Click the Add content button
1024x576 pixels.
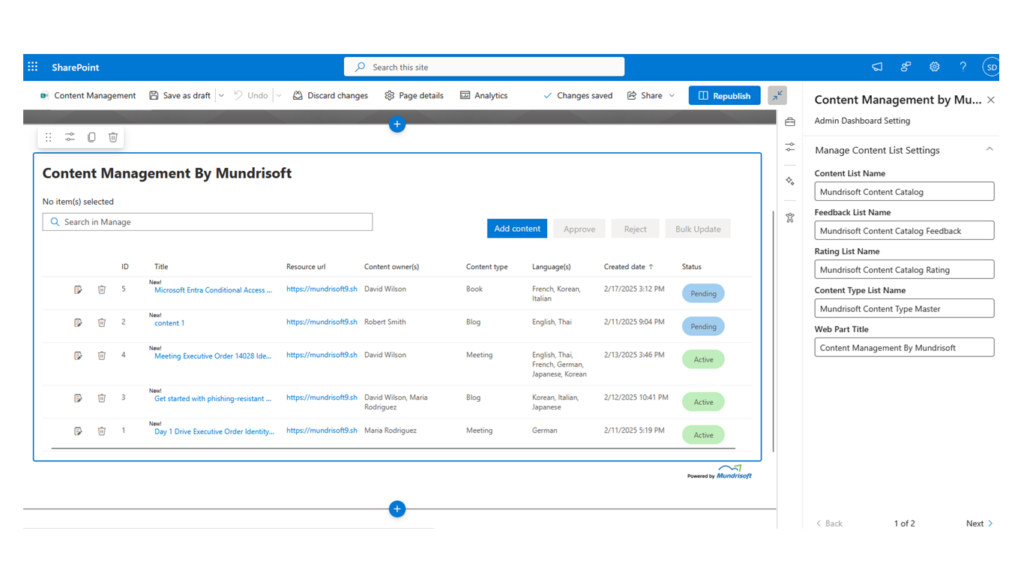(x=517, y=229)
